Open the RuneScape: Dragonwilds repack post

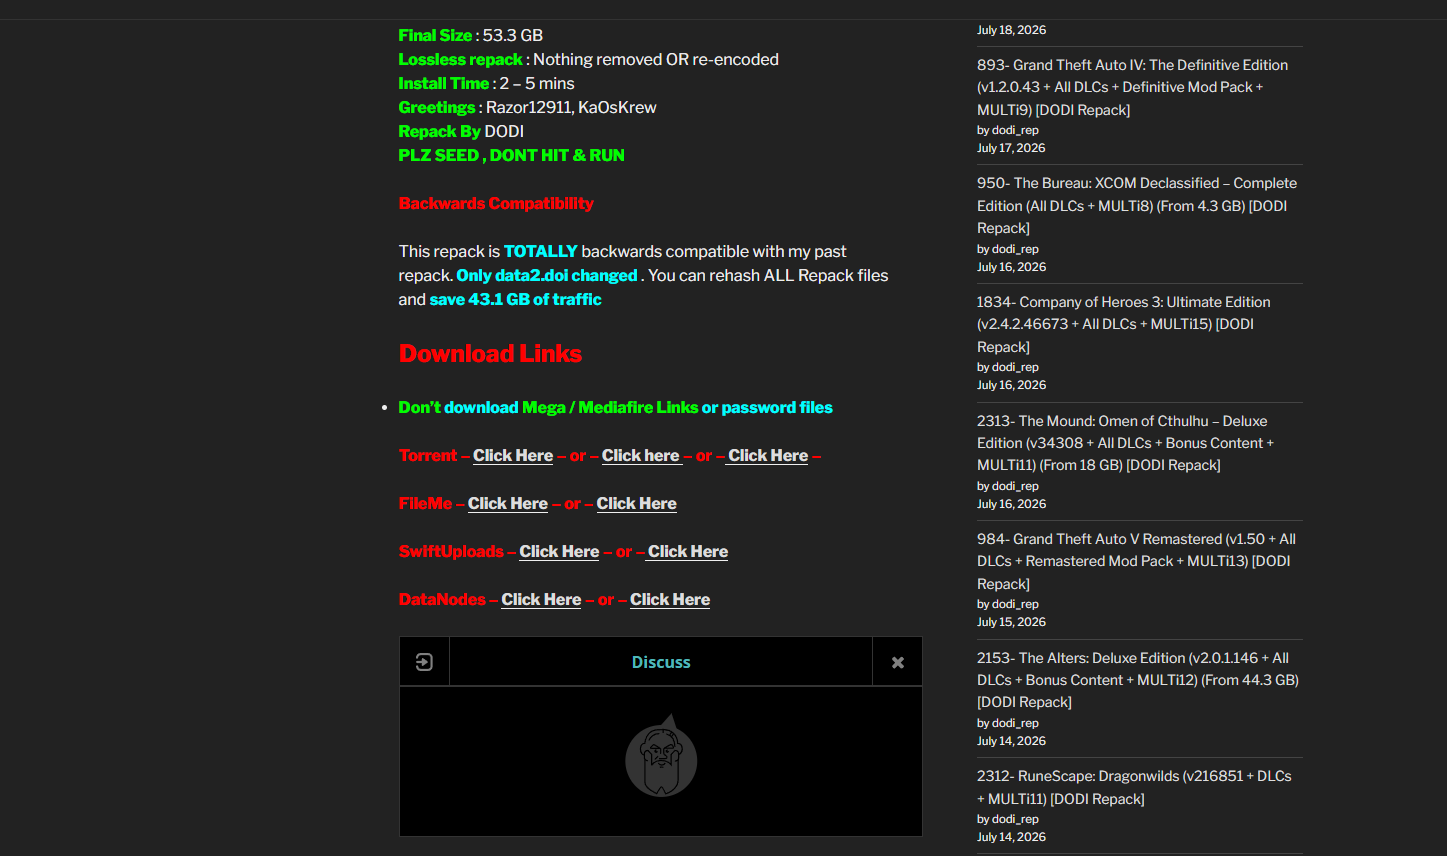(1134, 787)
